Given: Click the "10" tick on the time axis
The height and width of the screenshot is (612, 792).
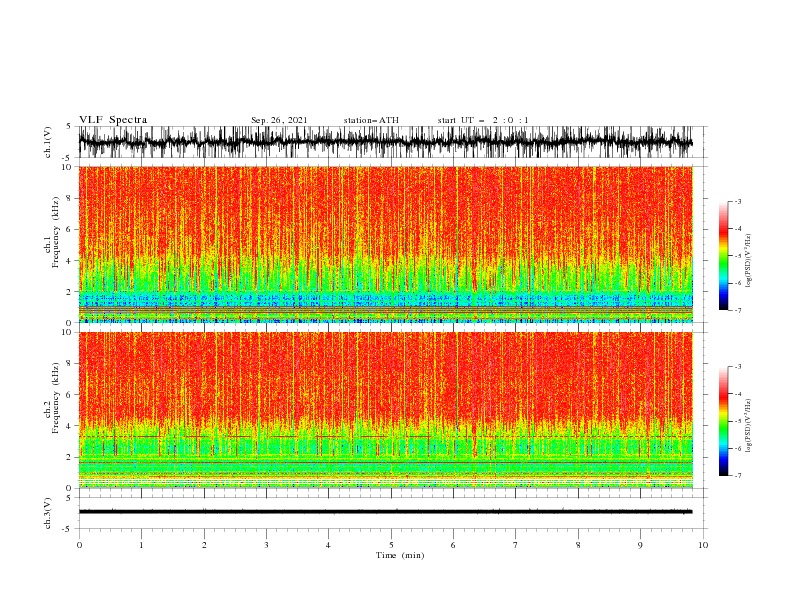Looking at the screenshot, I should pyautogui.click(x=703, y=545).
